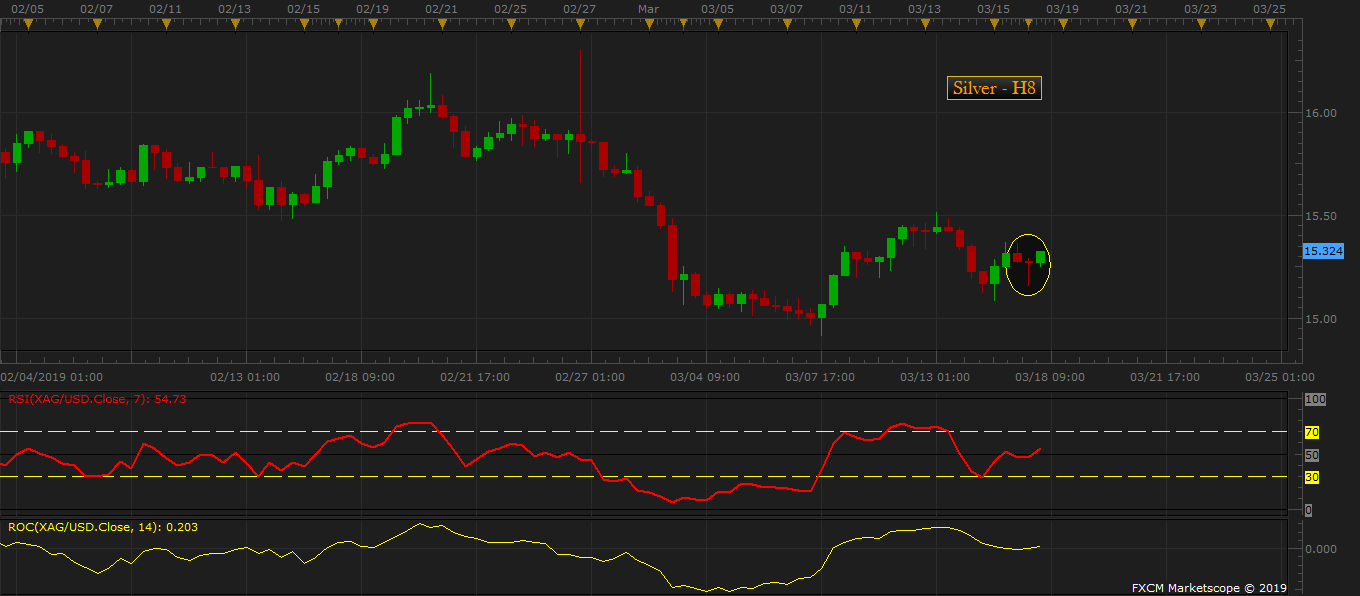Click the '03/25 01:00' time axis label

click(1280, 377)
